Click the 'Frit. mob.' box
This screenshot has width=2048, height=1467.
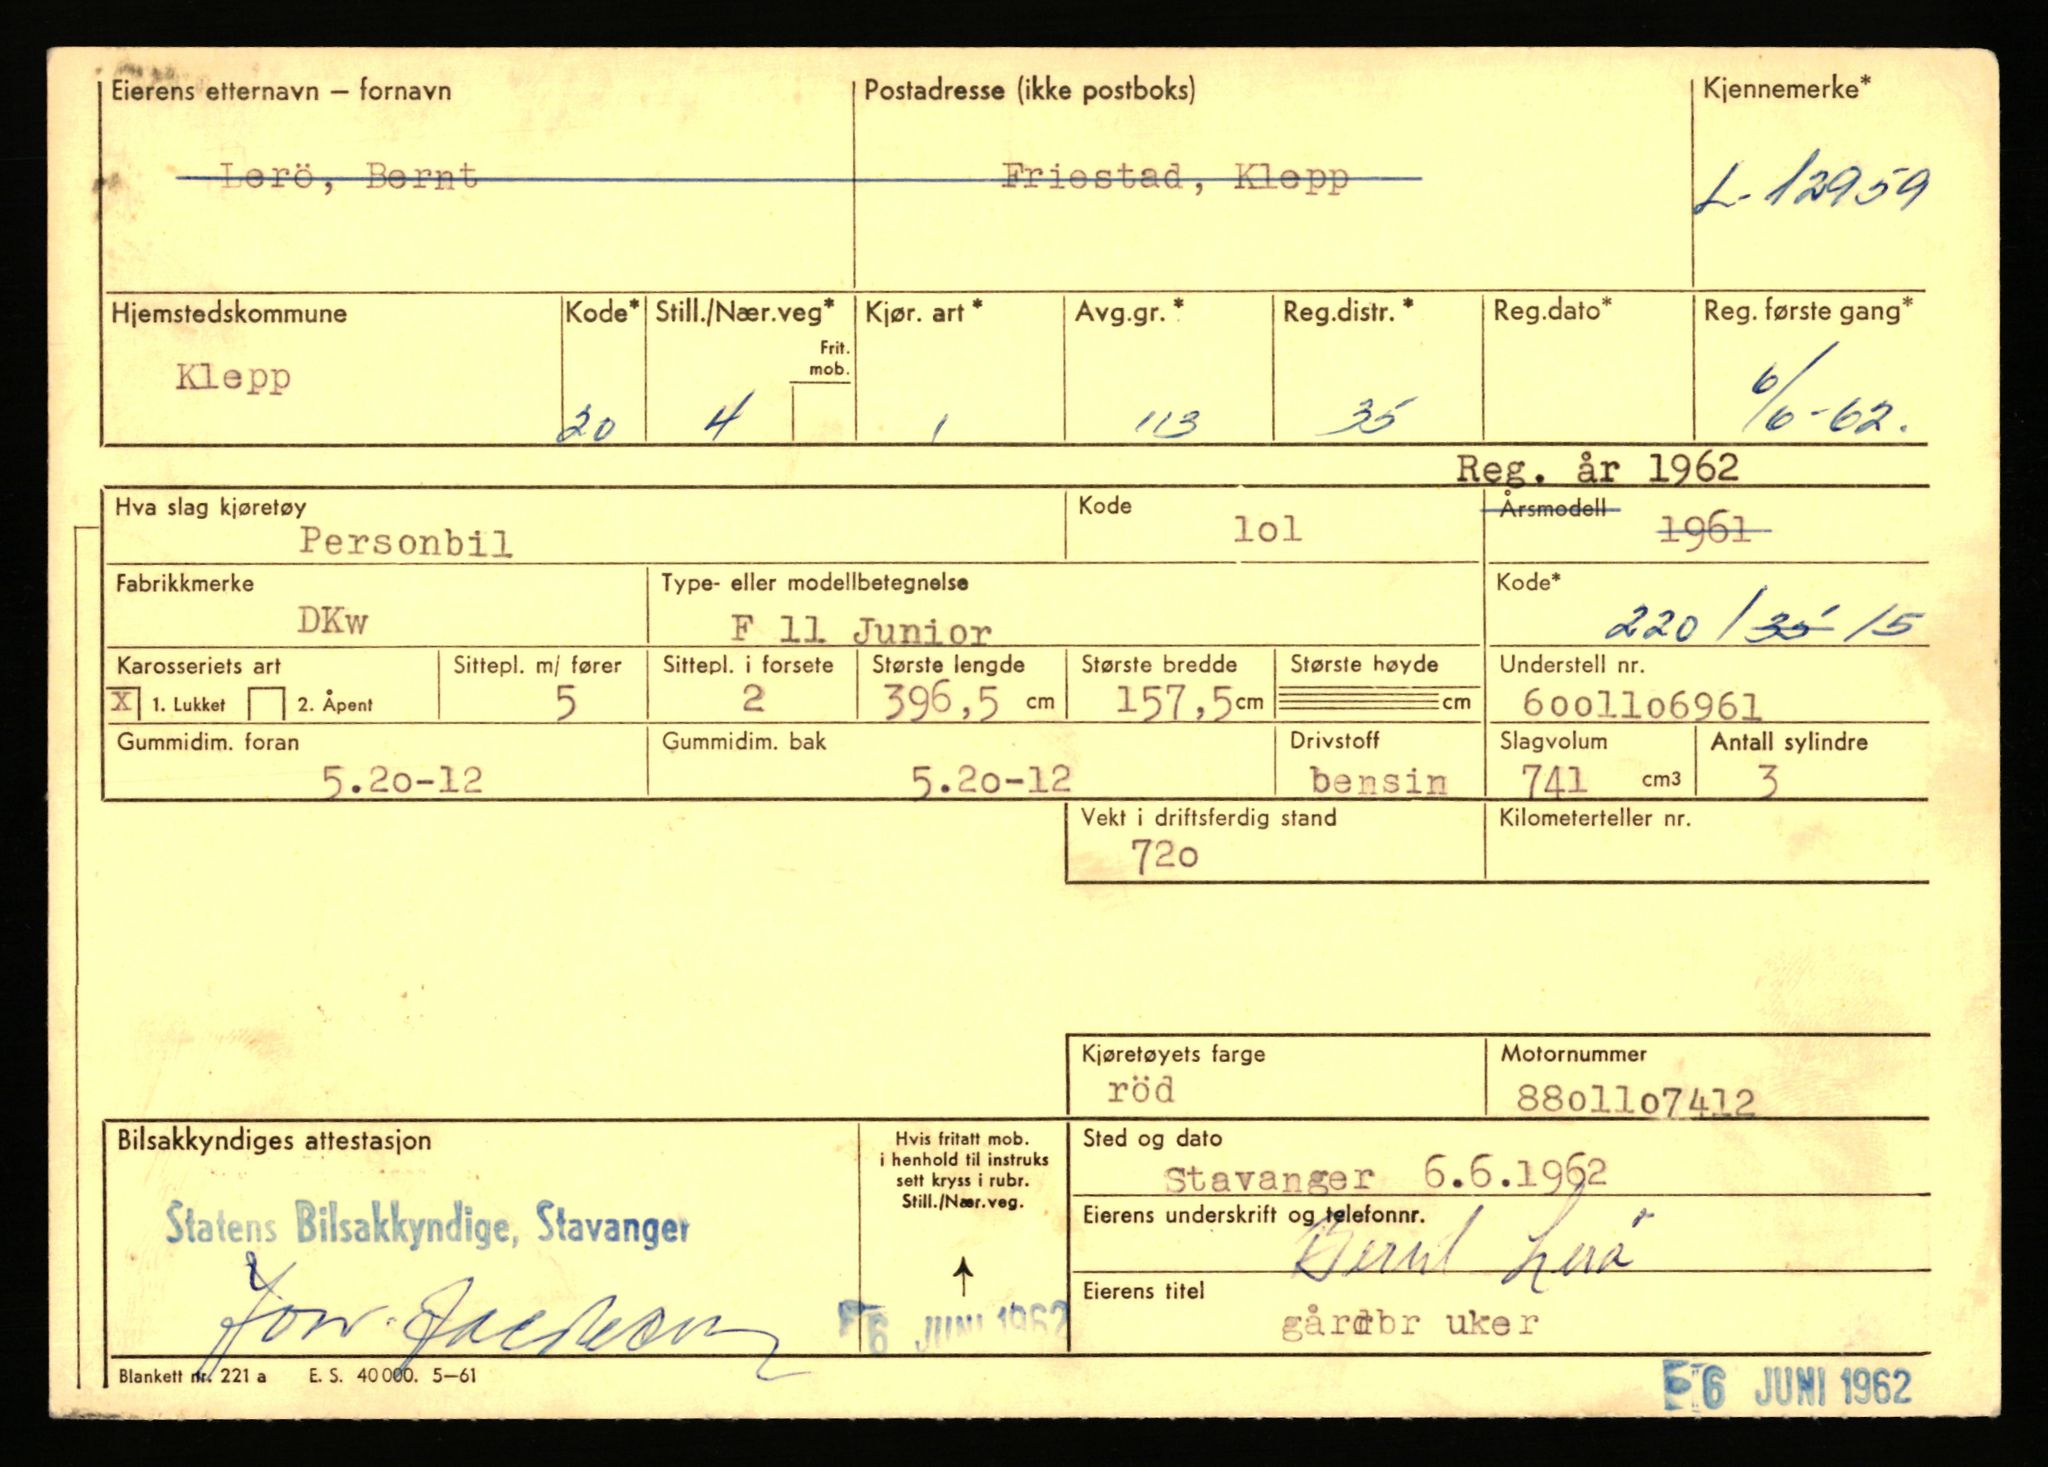(x=823, y=413)
